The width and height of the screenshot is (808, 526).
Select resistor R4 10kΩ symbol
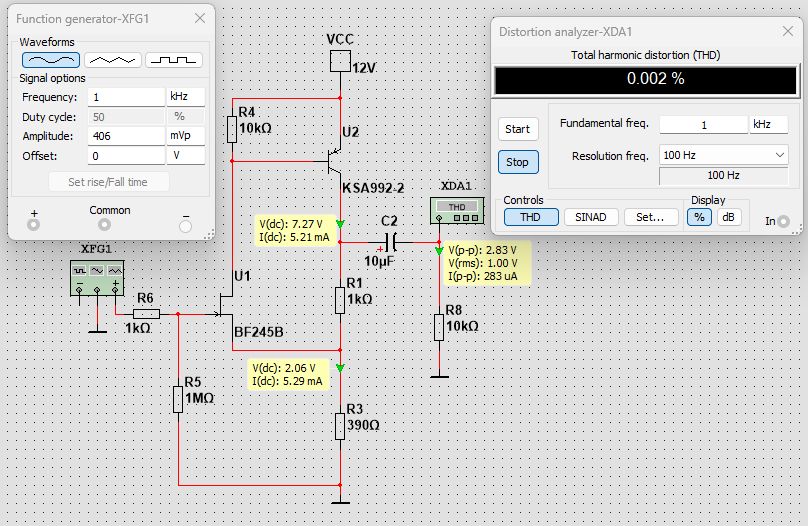[x=232, y=129]
